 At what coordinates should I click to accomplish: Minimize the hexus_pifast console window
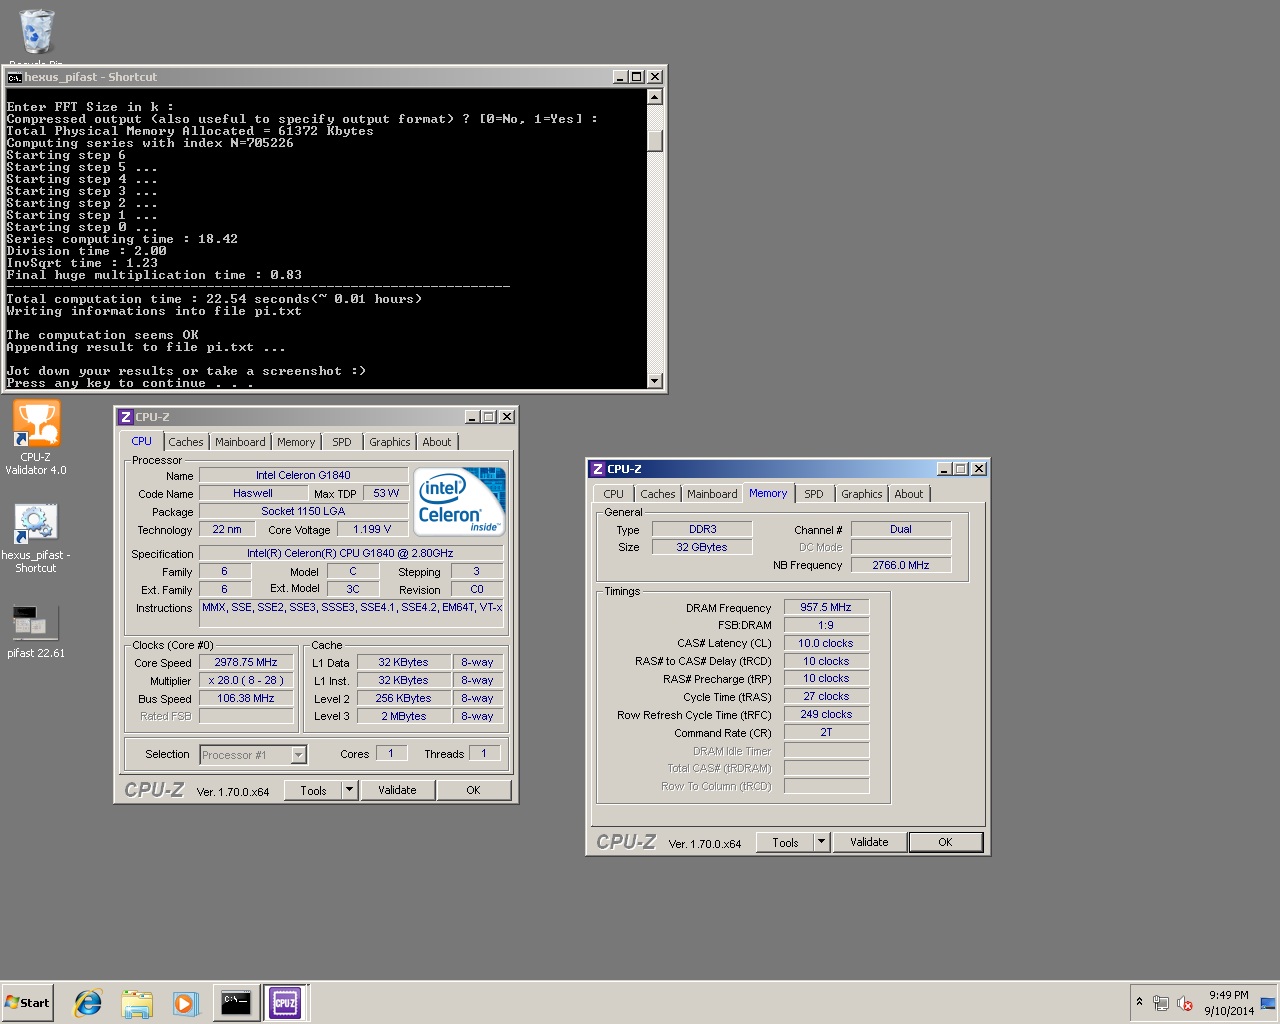click(x=620, y=77)
